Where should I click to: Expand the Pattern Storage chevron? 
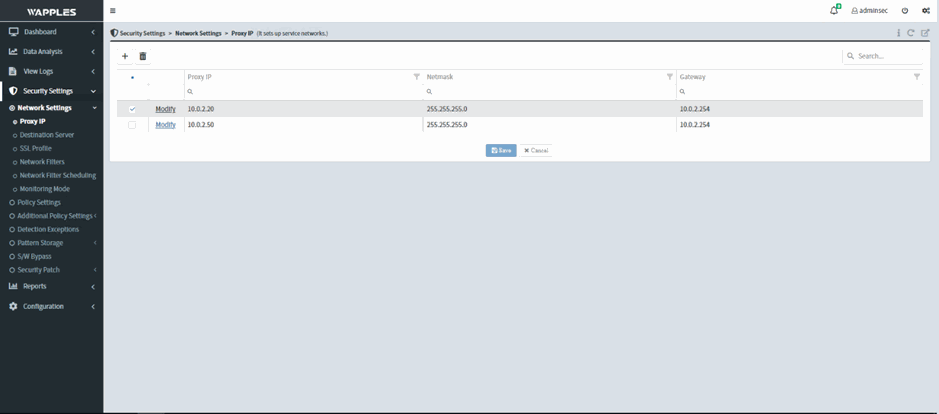[x=95, y=243]
